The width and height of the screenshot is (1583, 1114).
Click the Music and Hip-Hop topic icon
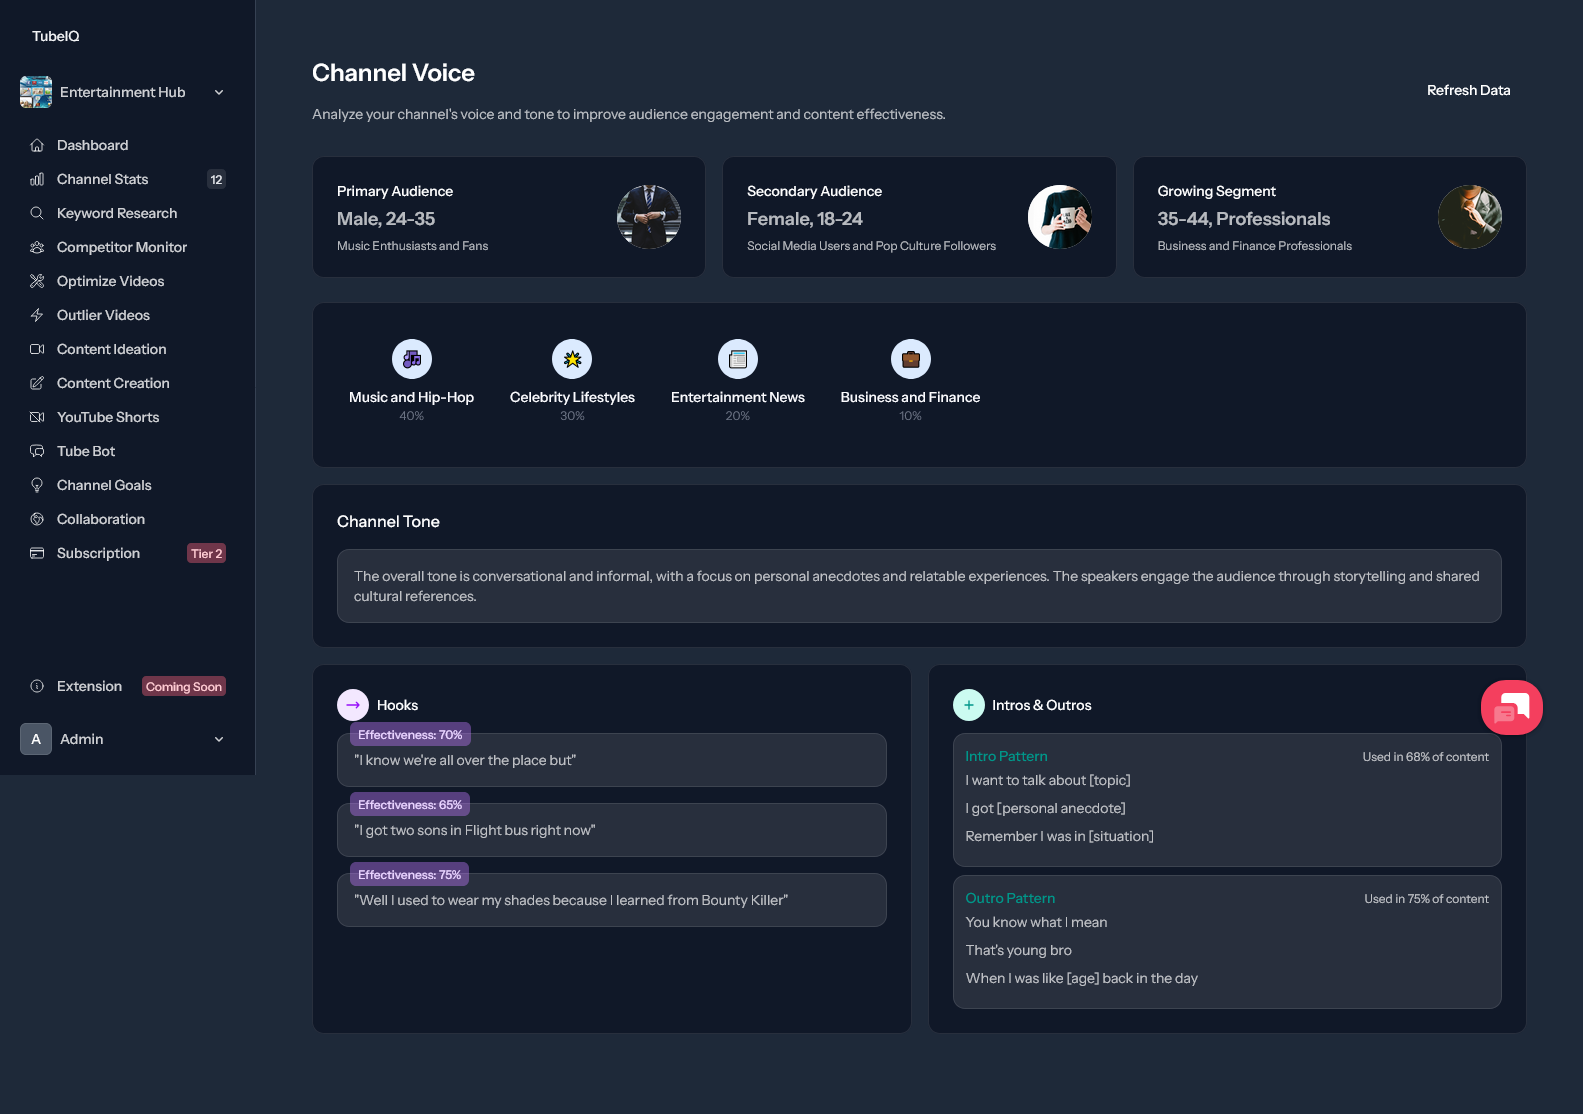pos(412,359)
